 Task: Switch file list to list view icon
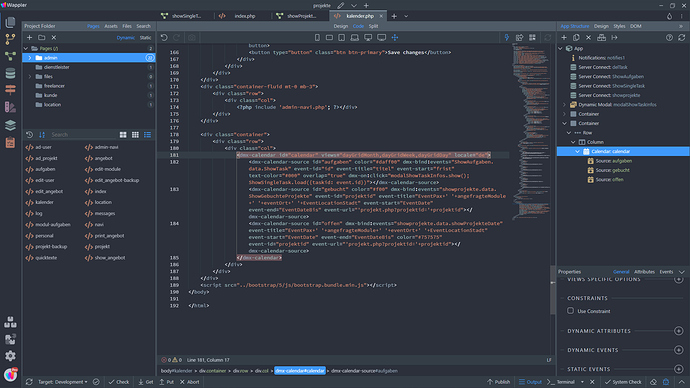click(147, 135)
